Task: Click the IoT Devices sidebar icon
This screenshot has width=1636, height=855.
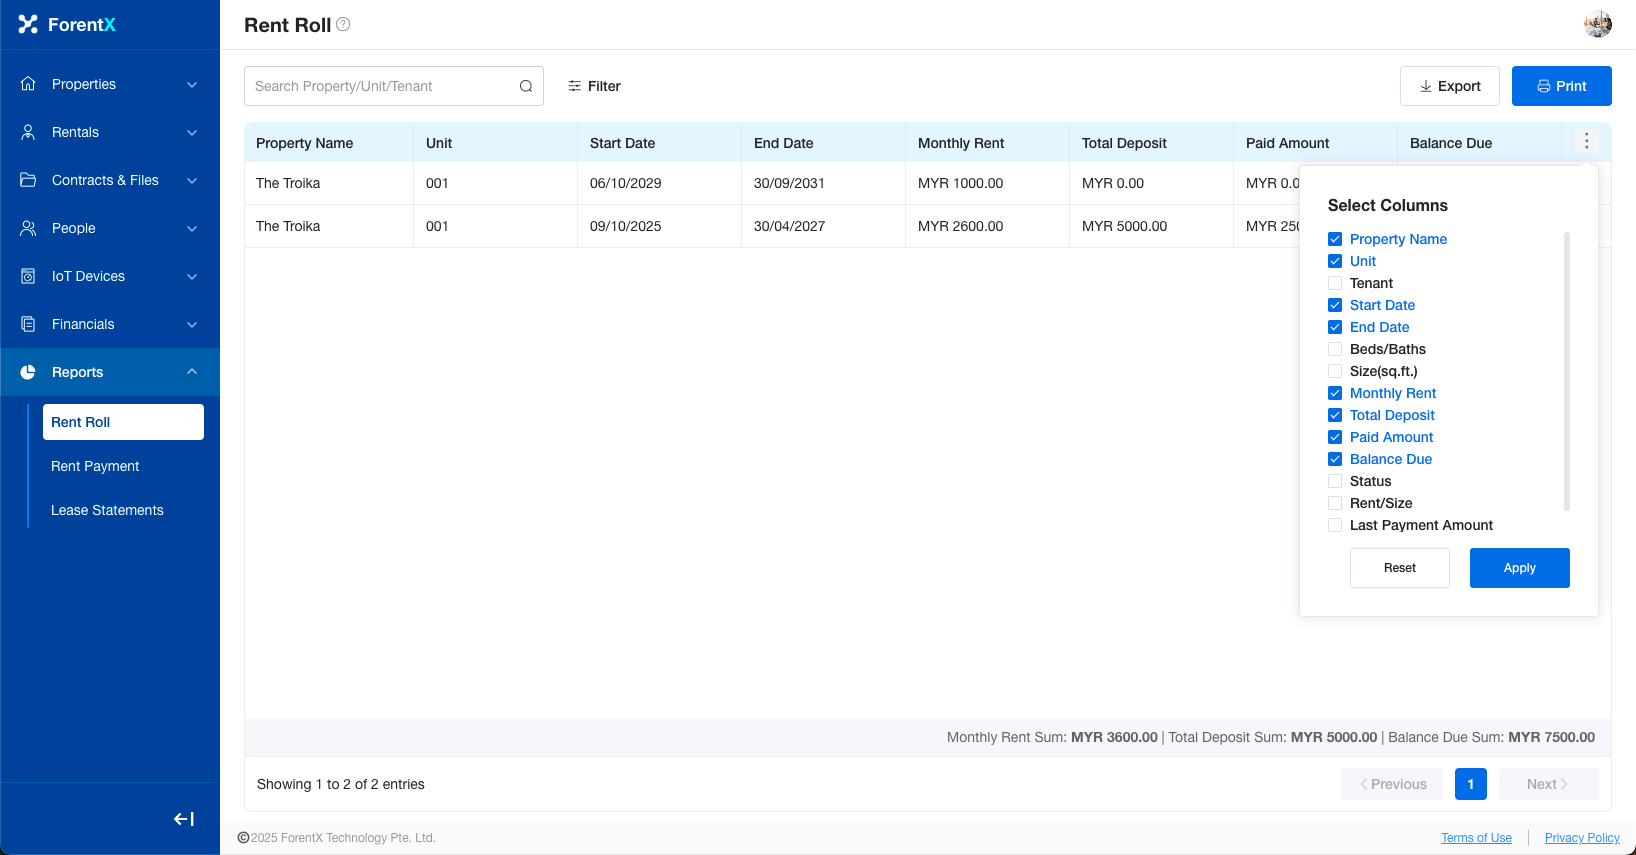Action: pos(28,276)
